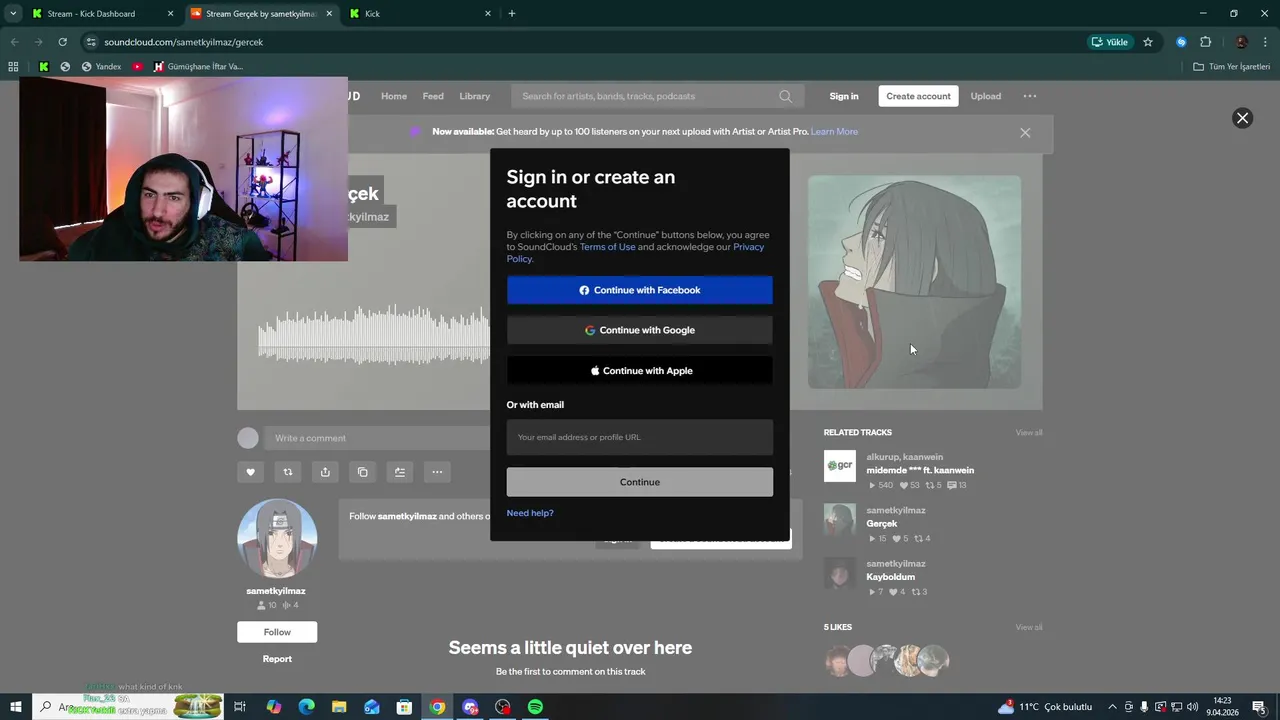The width and height of the screenshot is (1280, 720).
Task: Click the email address or profile URL field
Action: (x=640, y=437)
